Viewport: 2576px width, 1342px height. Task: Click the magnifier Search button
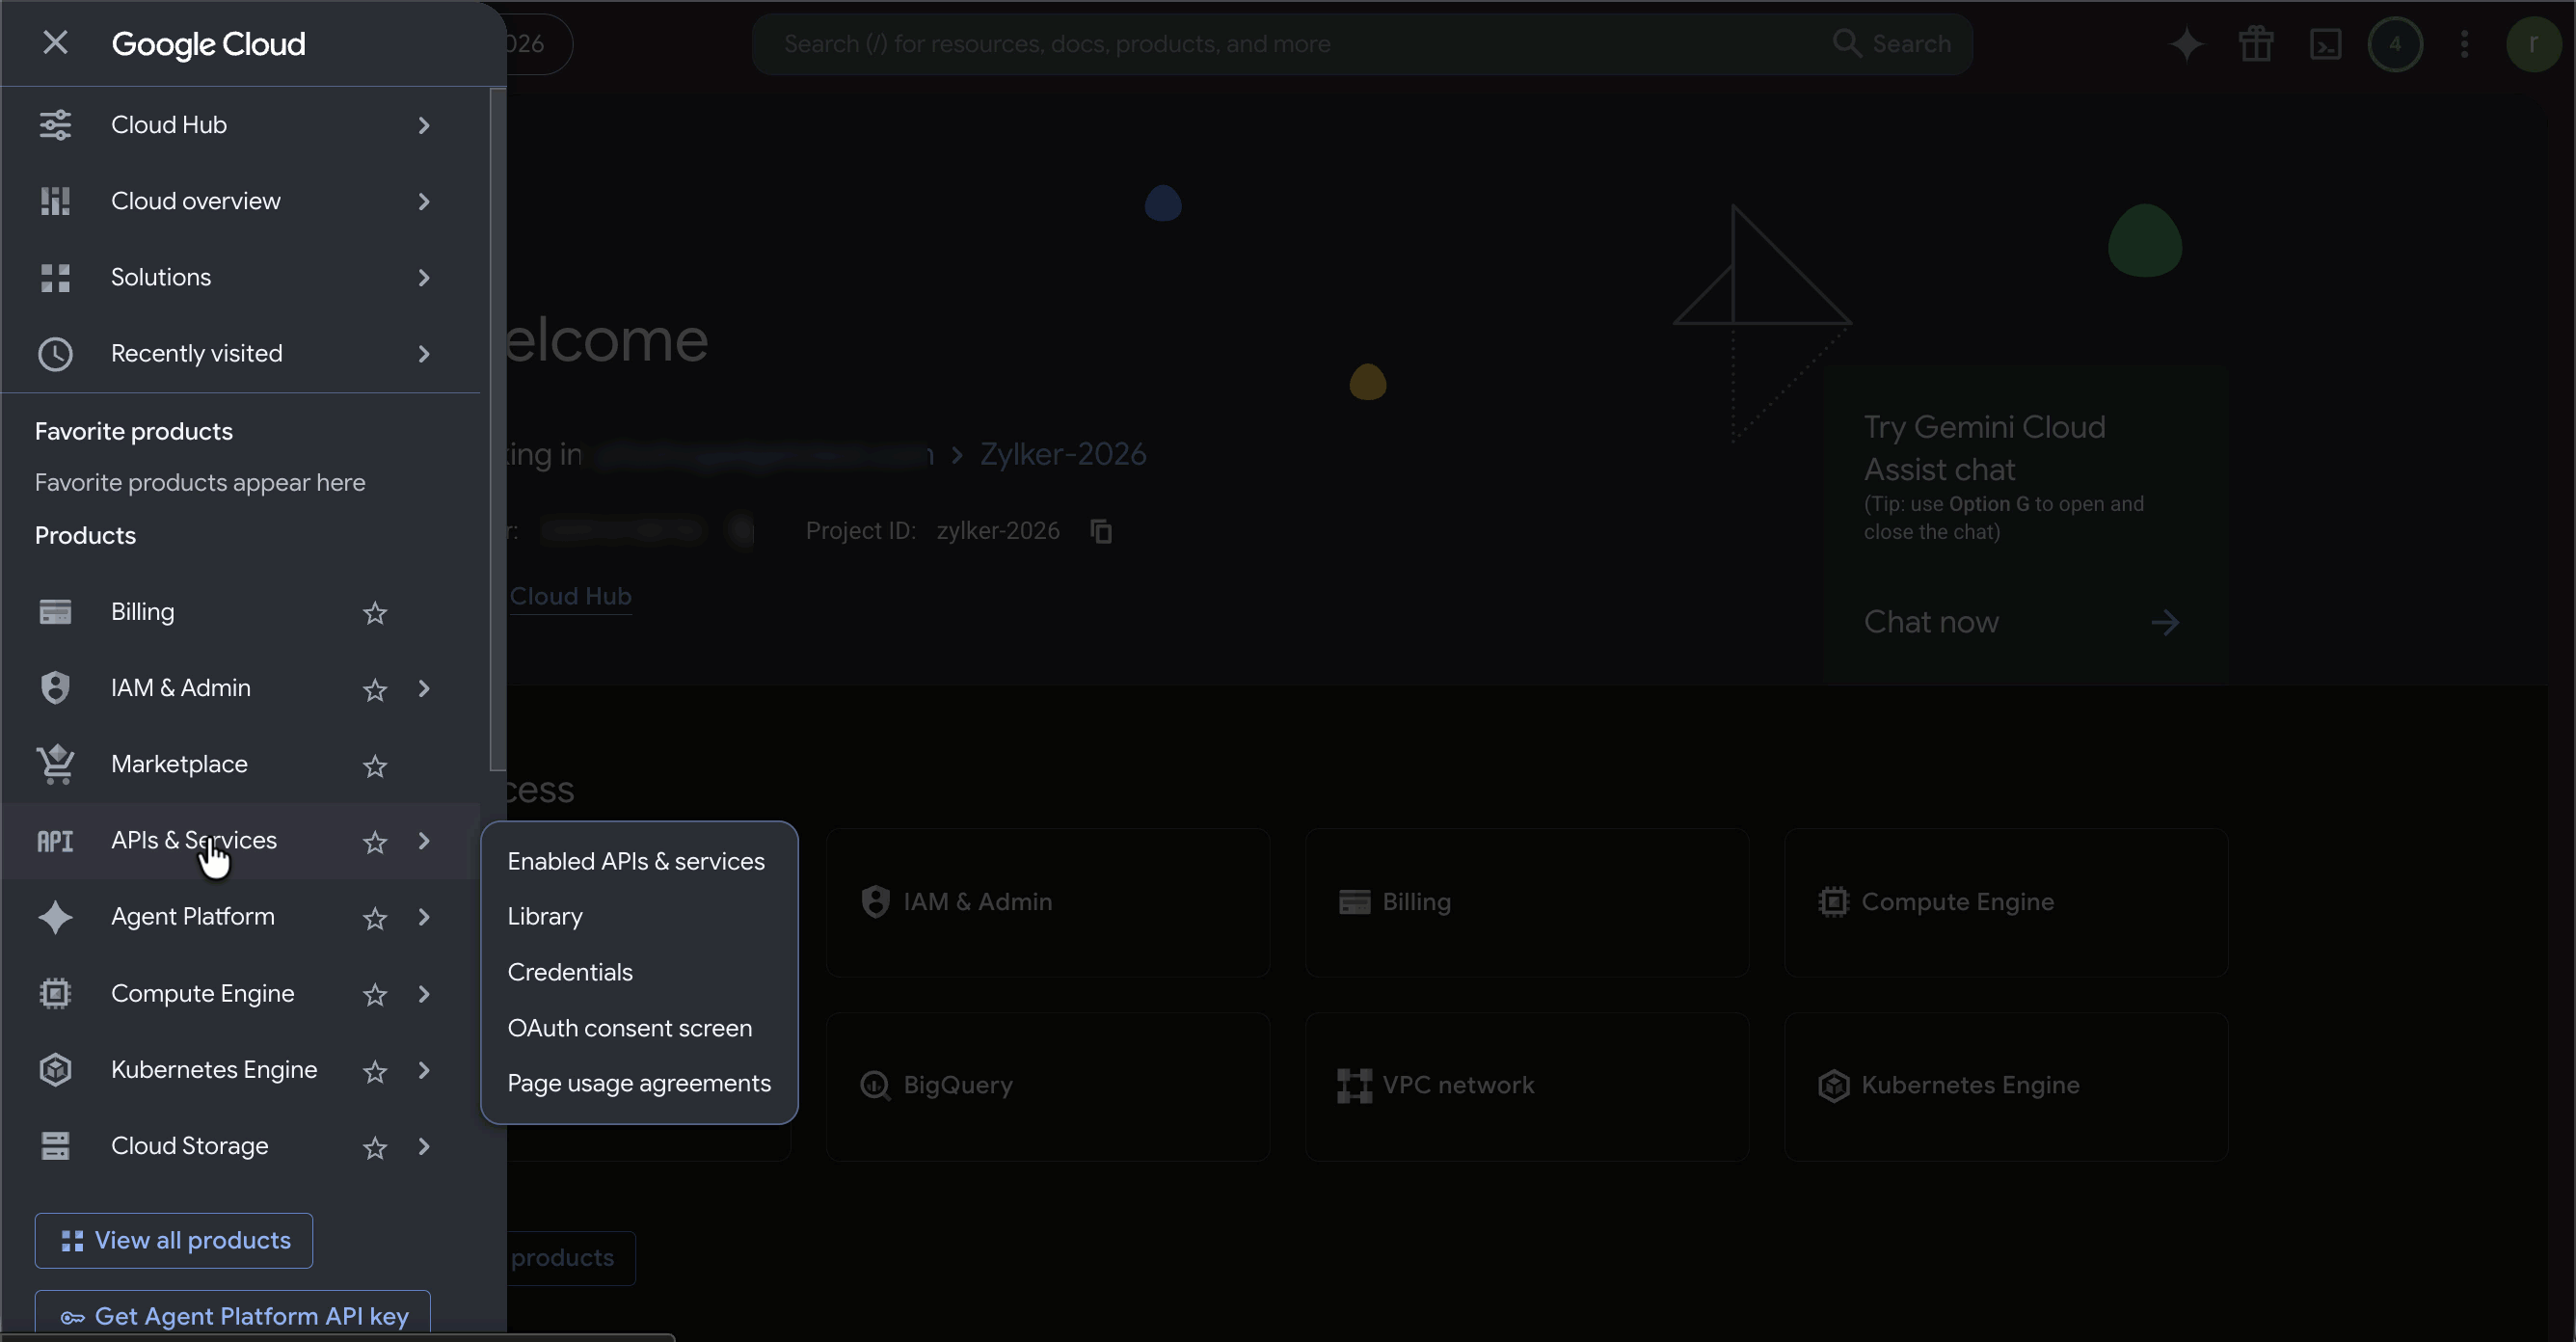[x=1892, y=44]
